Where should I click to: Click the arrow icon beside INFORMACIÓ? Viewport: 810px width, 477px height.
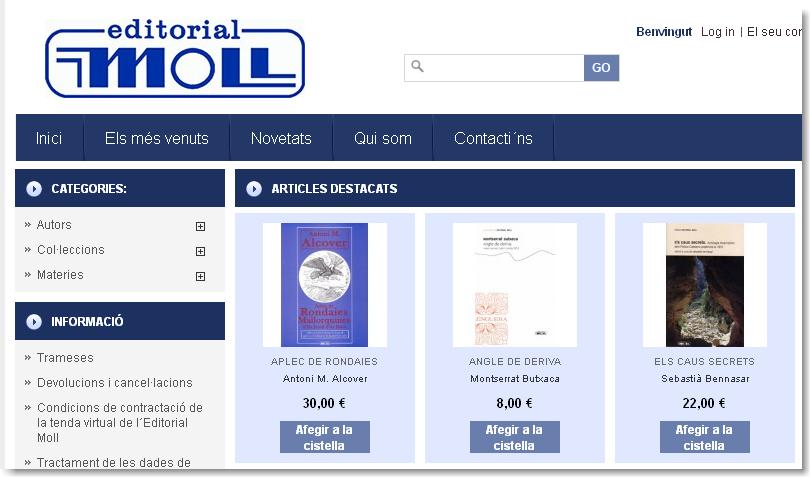coord(34,321)
